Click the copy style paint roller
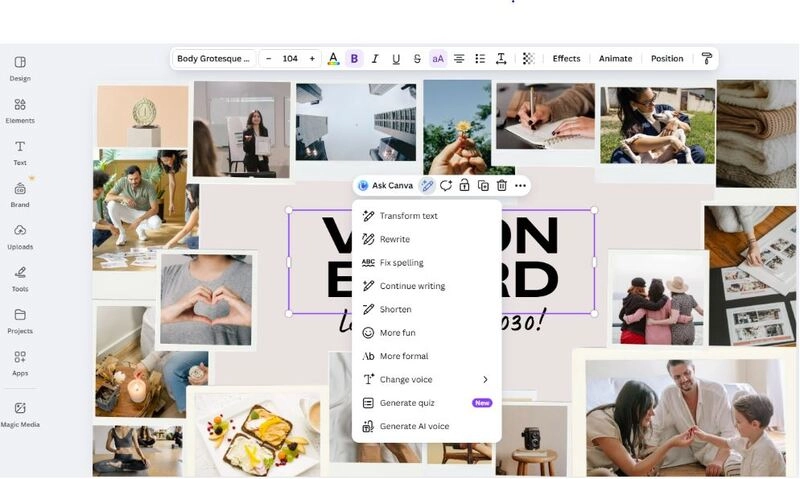 click(x=707, y=59)
